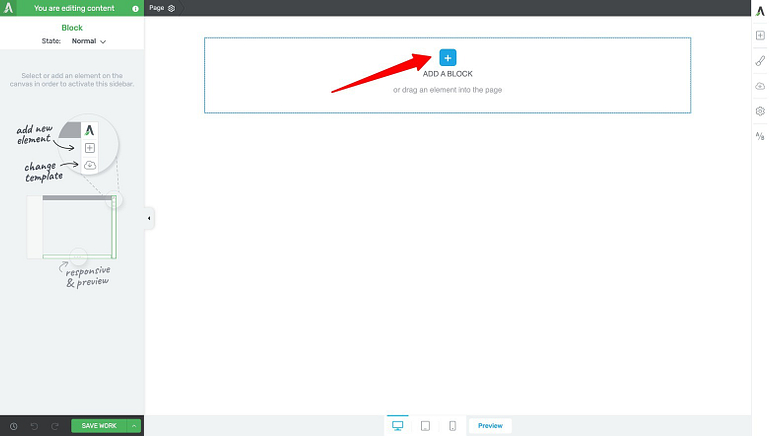Image resolution: width=769 pixels, height=436 pixels.
Task: Select the Page breadcrumb item
Action: click(x=156, y=8)
